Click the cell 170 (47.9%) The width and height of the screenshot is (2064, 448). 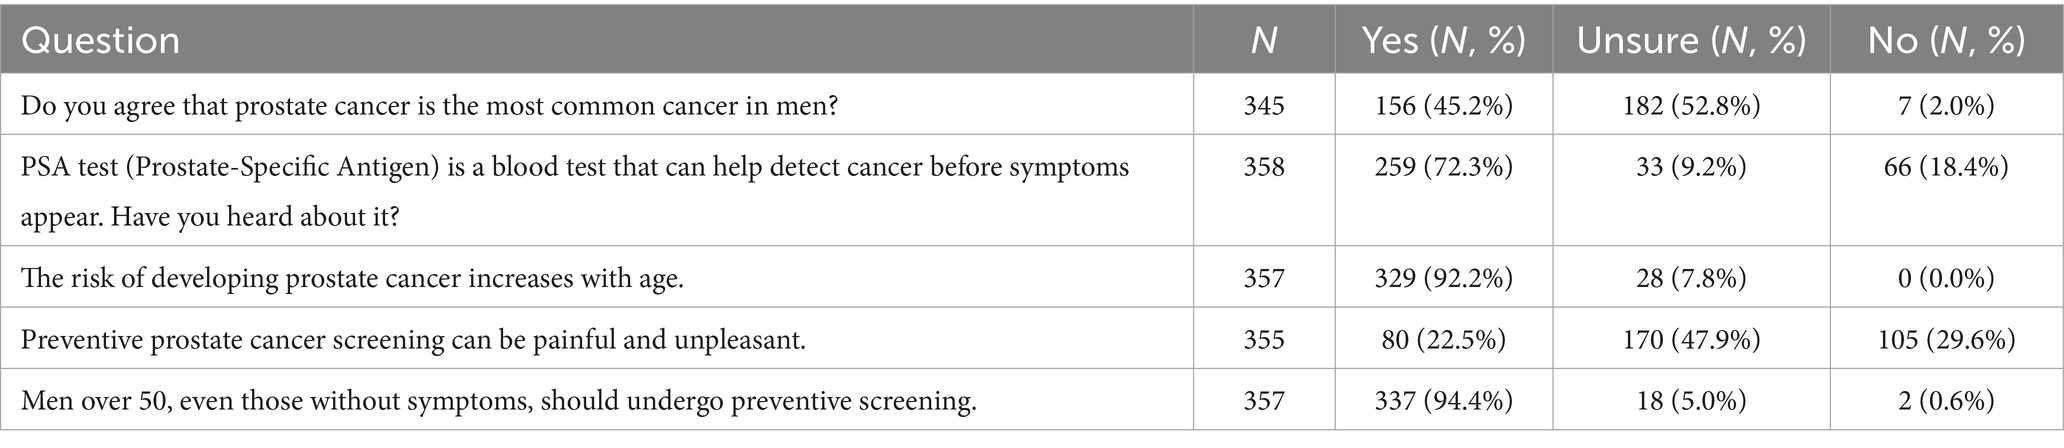click(1691, 340)
